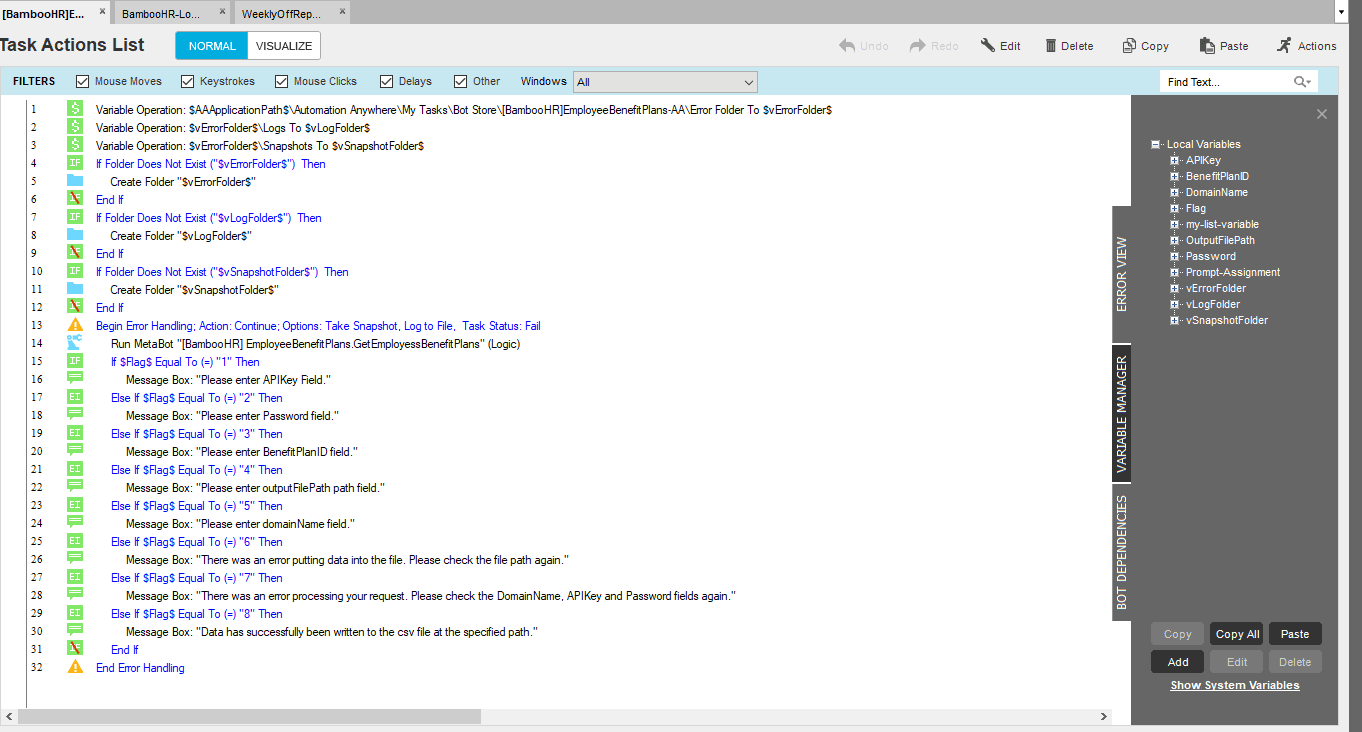Screen dimensions: 1362x732
Task: Click the Edit wrench icon in toolbar
Action: [x=987, y=46]
